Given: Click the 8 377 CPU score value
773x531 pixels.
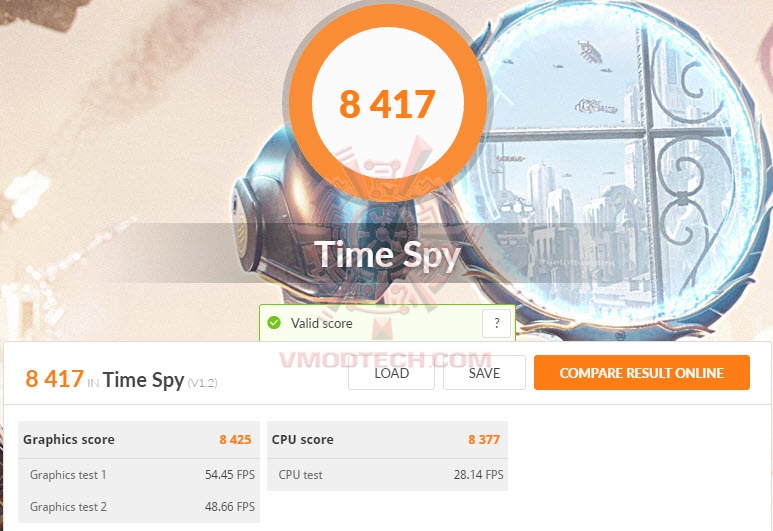Looking at the screenshot, I should pyautogui.click(x=483, y=439).
